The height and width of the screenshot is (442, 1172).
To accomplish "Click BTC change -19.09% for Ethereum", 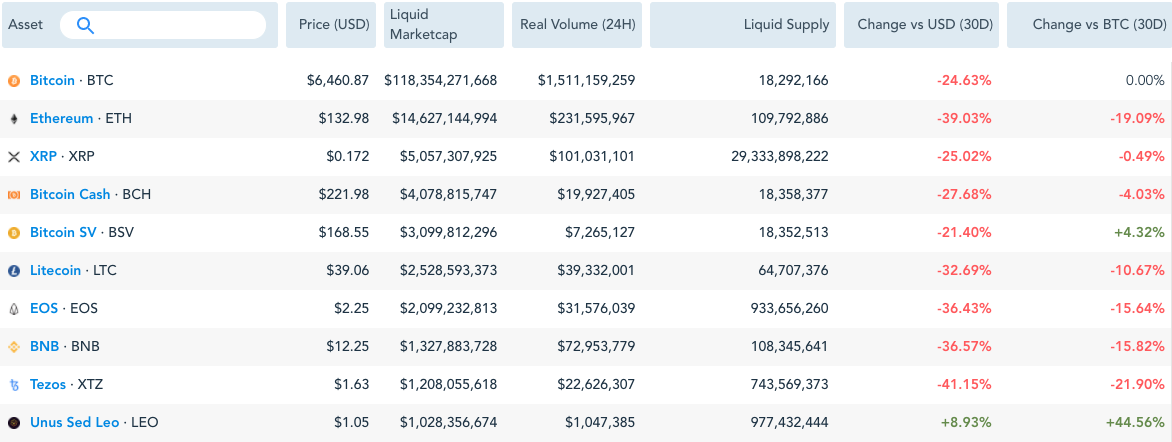I will pyautogui.click(x=1138, y=118).
